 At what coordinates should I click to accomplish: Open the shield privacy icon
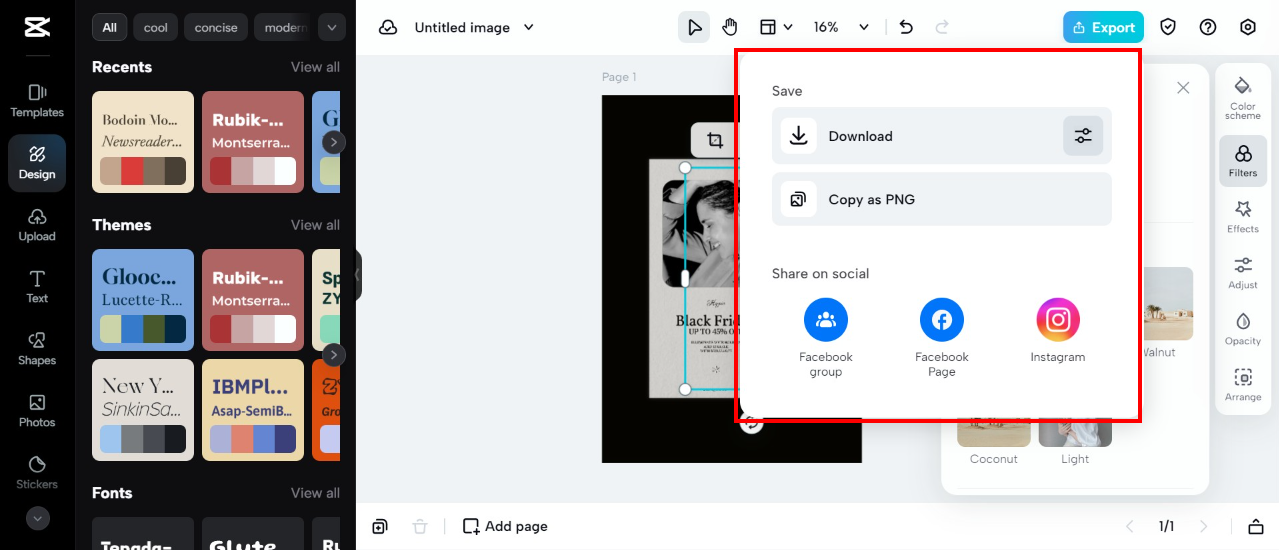[x=1168, y=27]
